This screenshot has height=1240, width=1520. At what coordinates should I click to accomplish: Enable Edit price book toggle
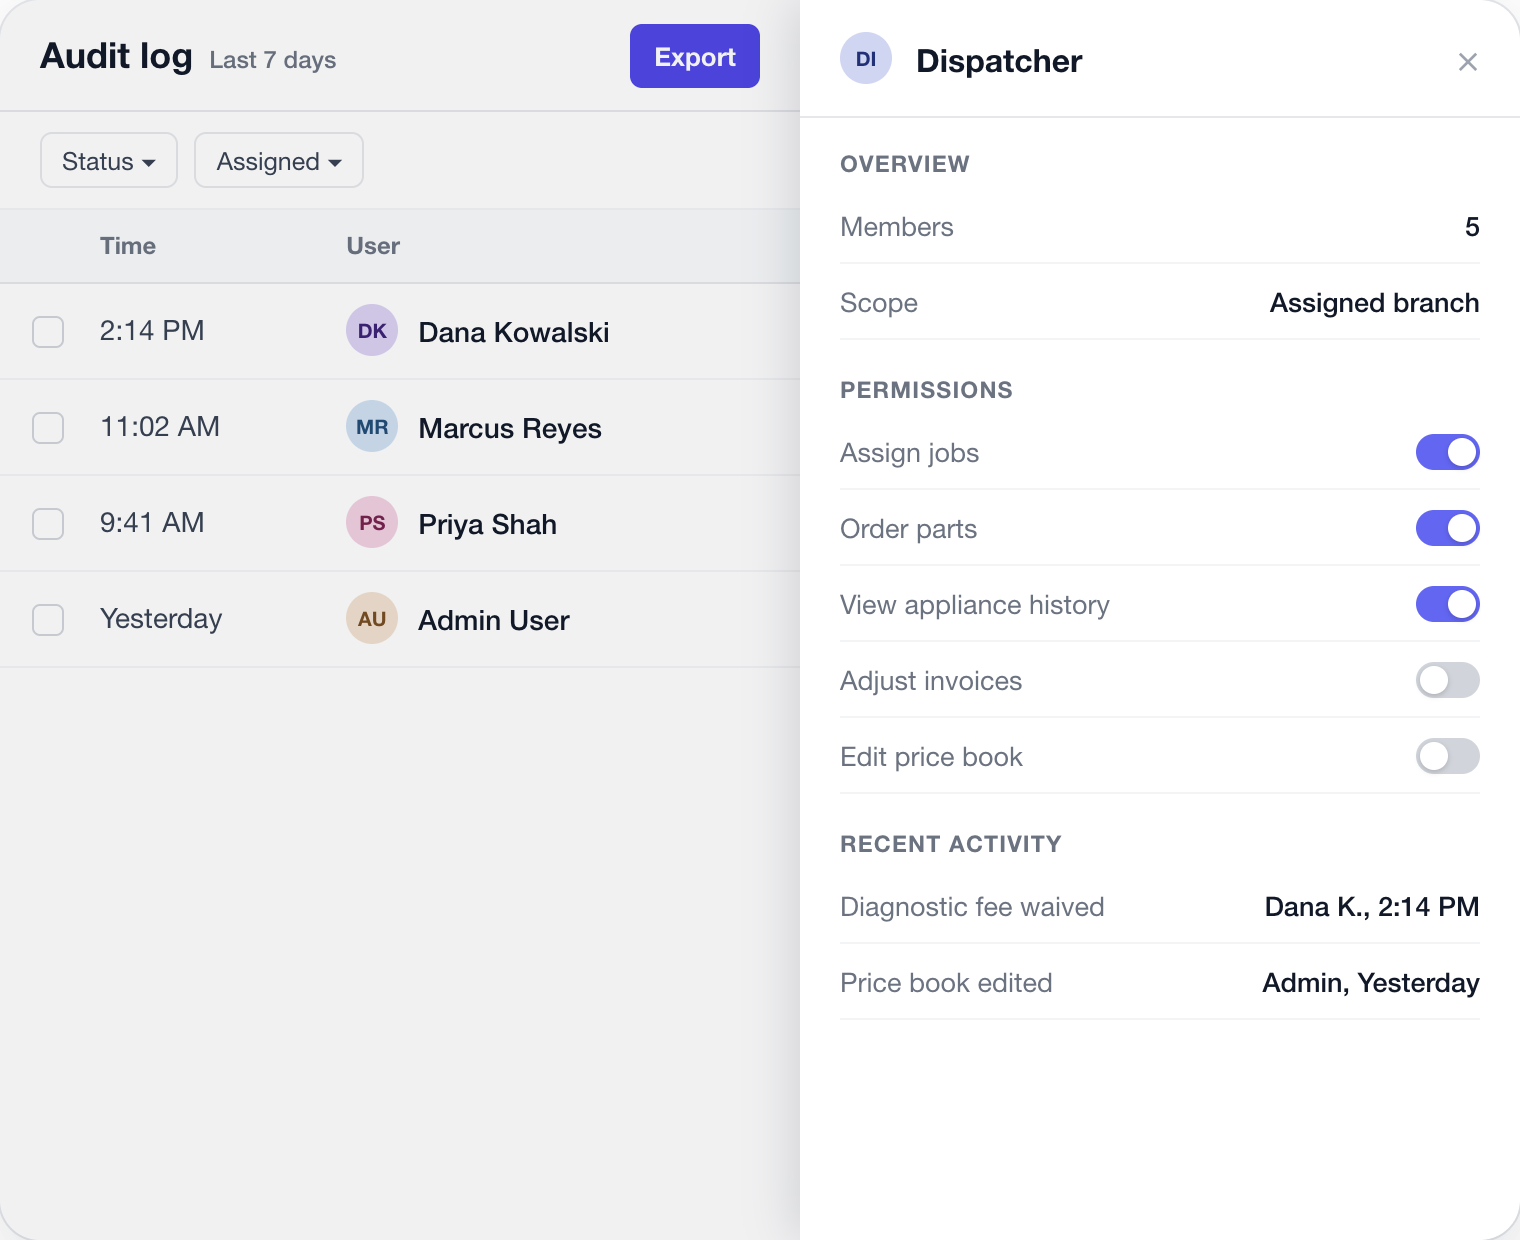pyautogui.click(x=1447, y=756)
